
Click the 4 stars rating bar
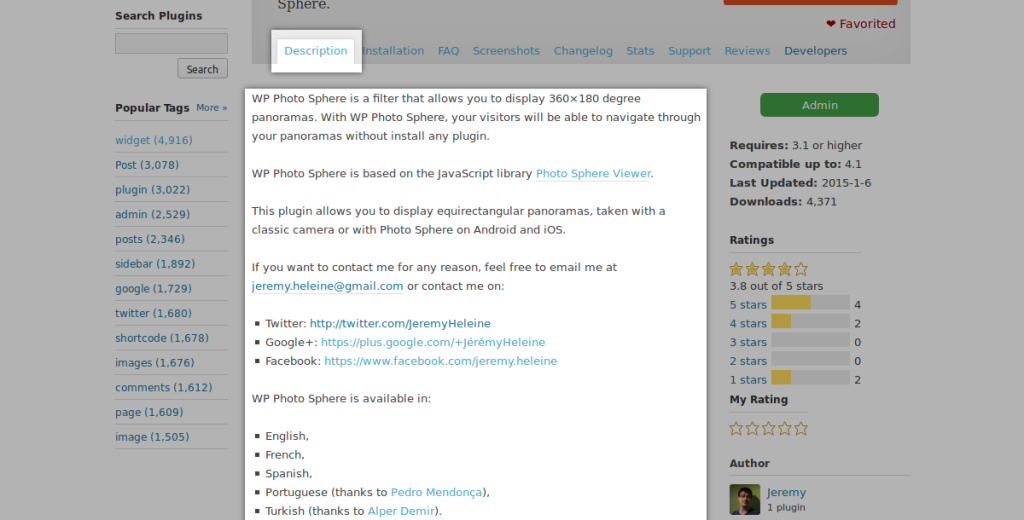pyautogui.click(x=810, y=321)
